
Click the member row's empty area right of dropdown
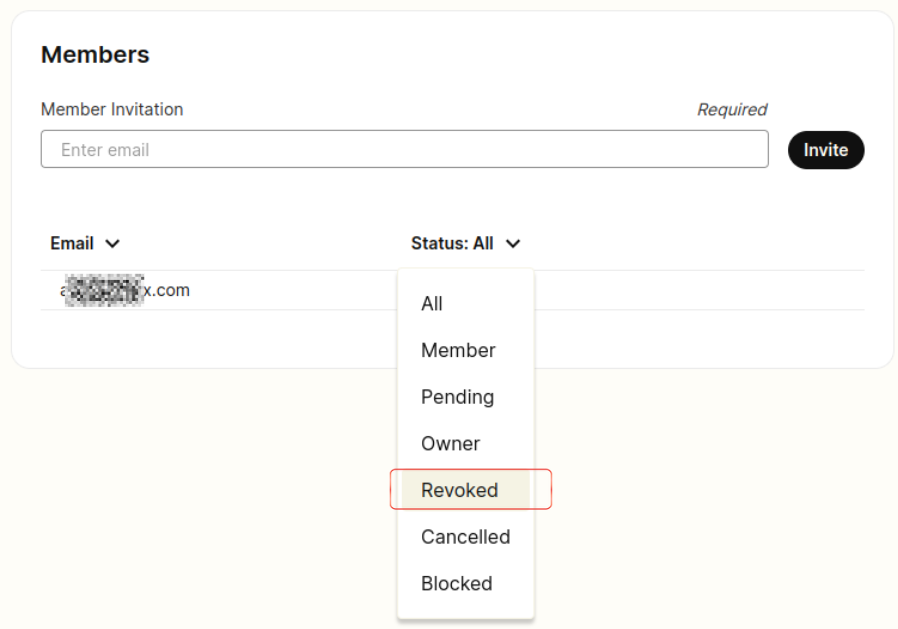699,290
